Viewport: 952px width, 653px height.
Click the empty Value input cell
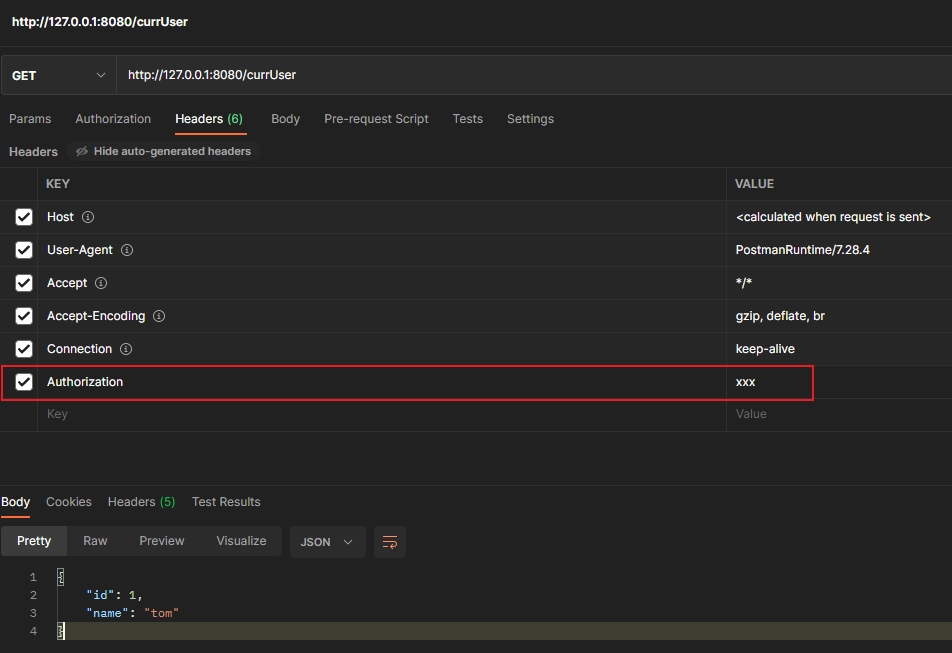(x=839, y=414)
